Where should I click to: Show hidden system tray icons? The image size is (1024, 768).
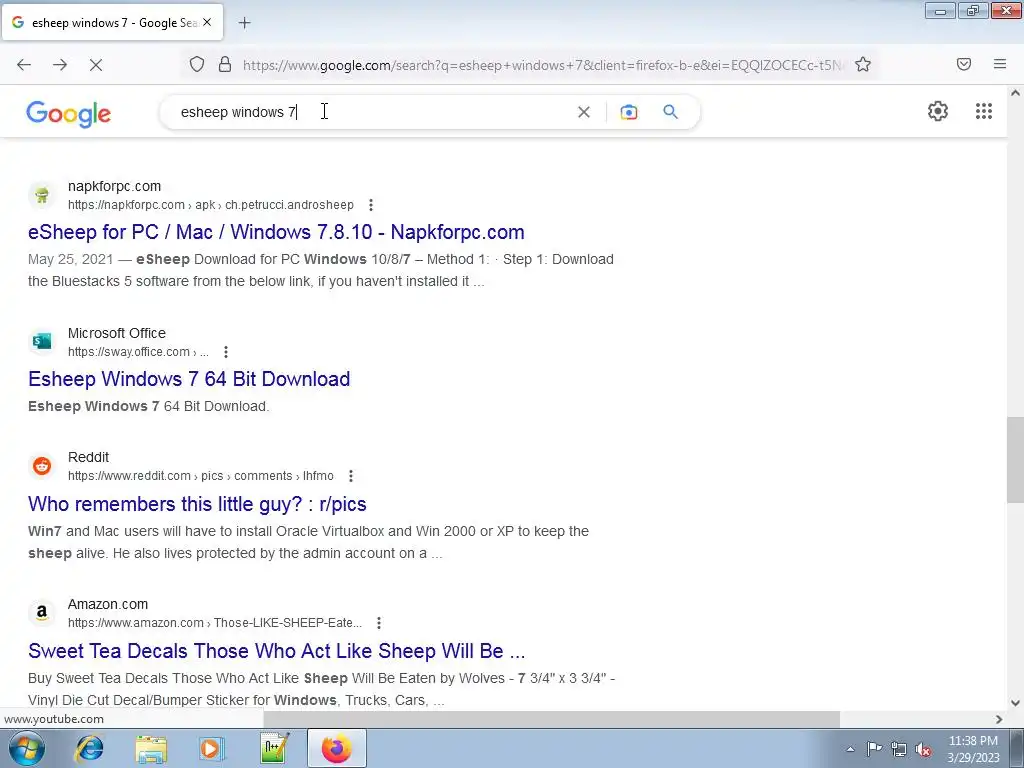(850, 750)
